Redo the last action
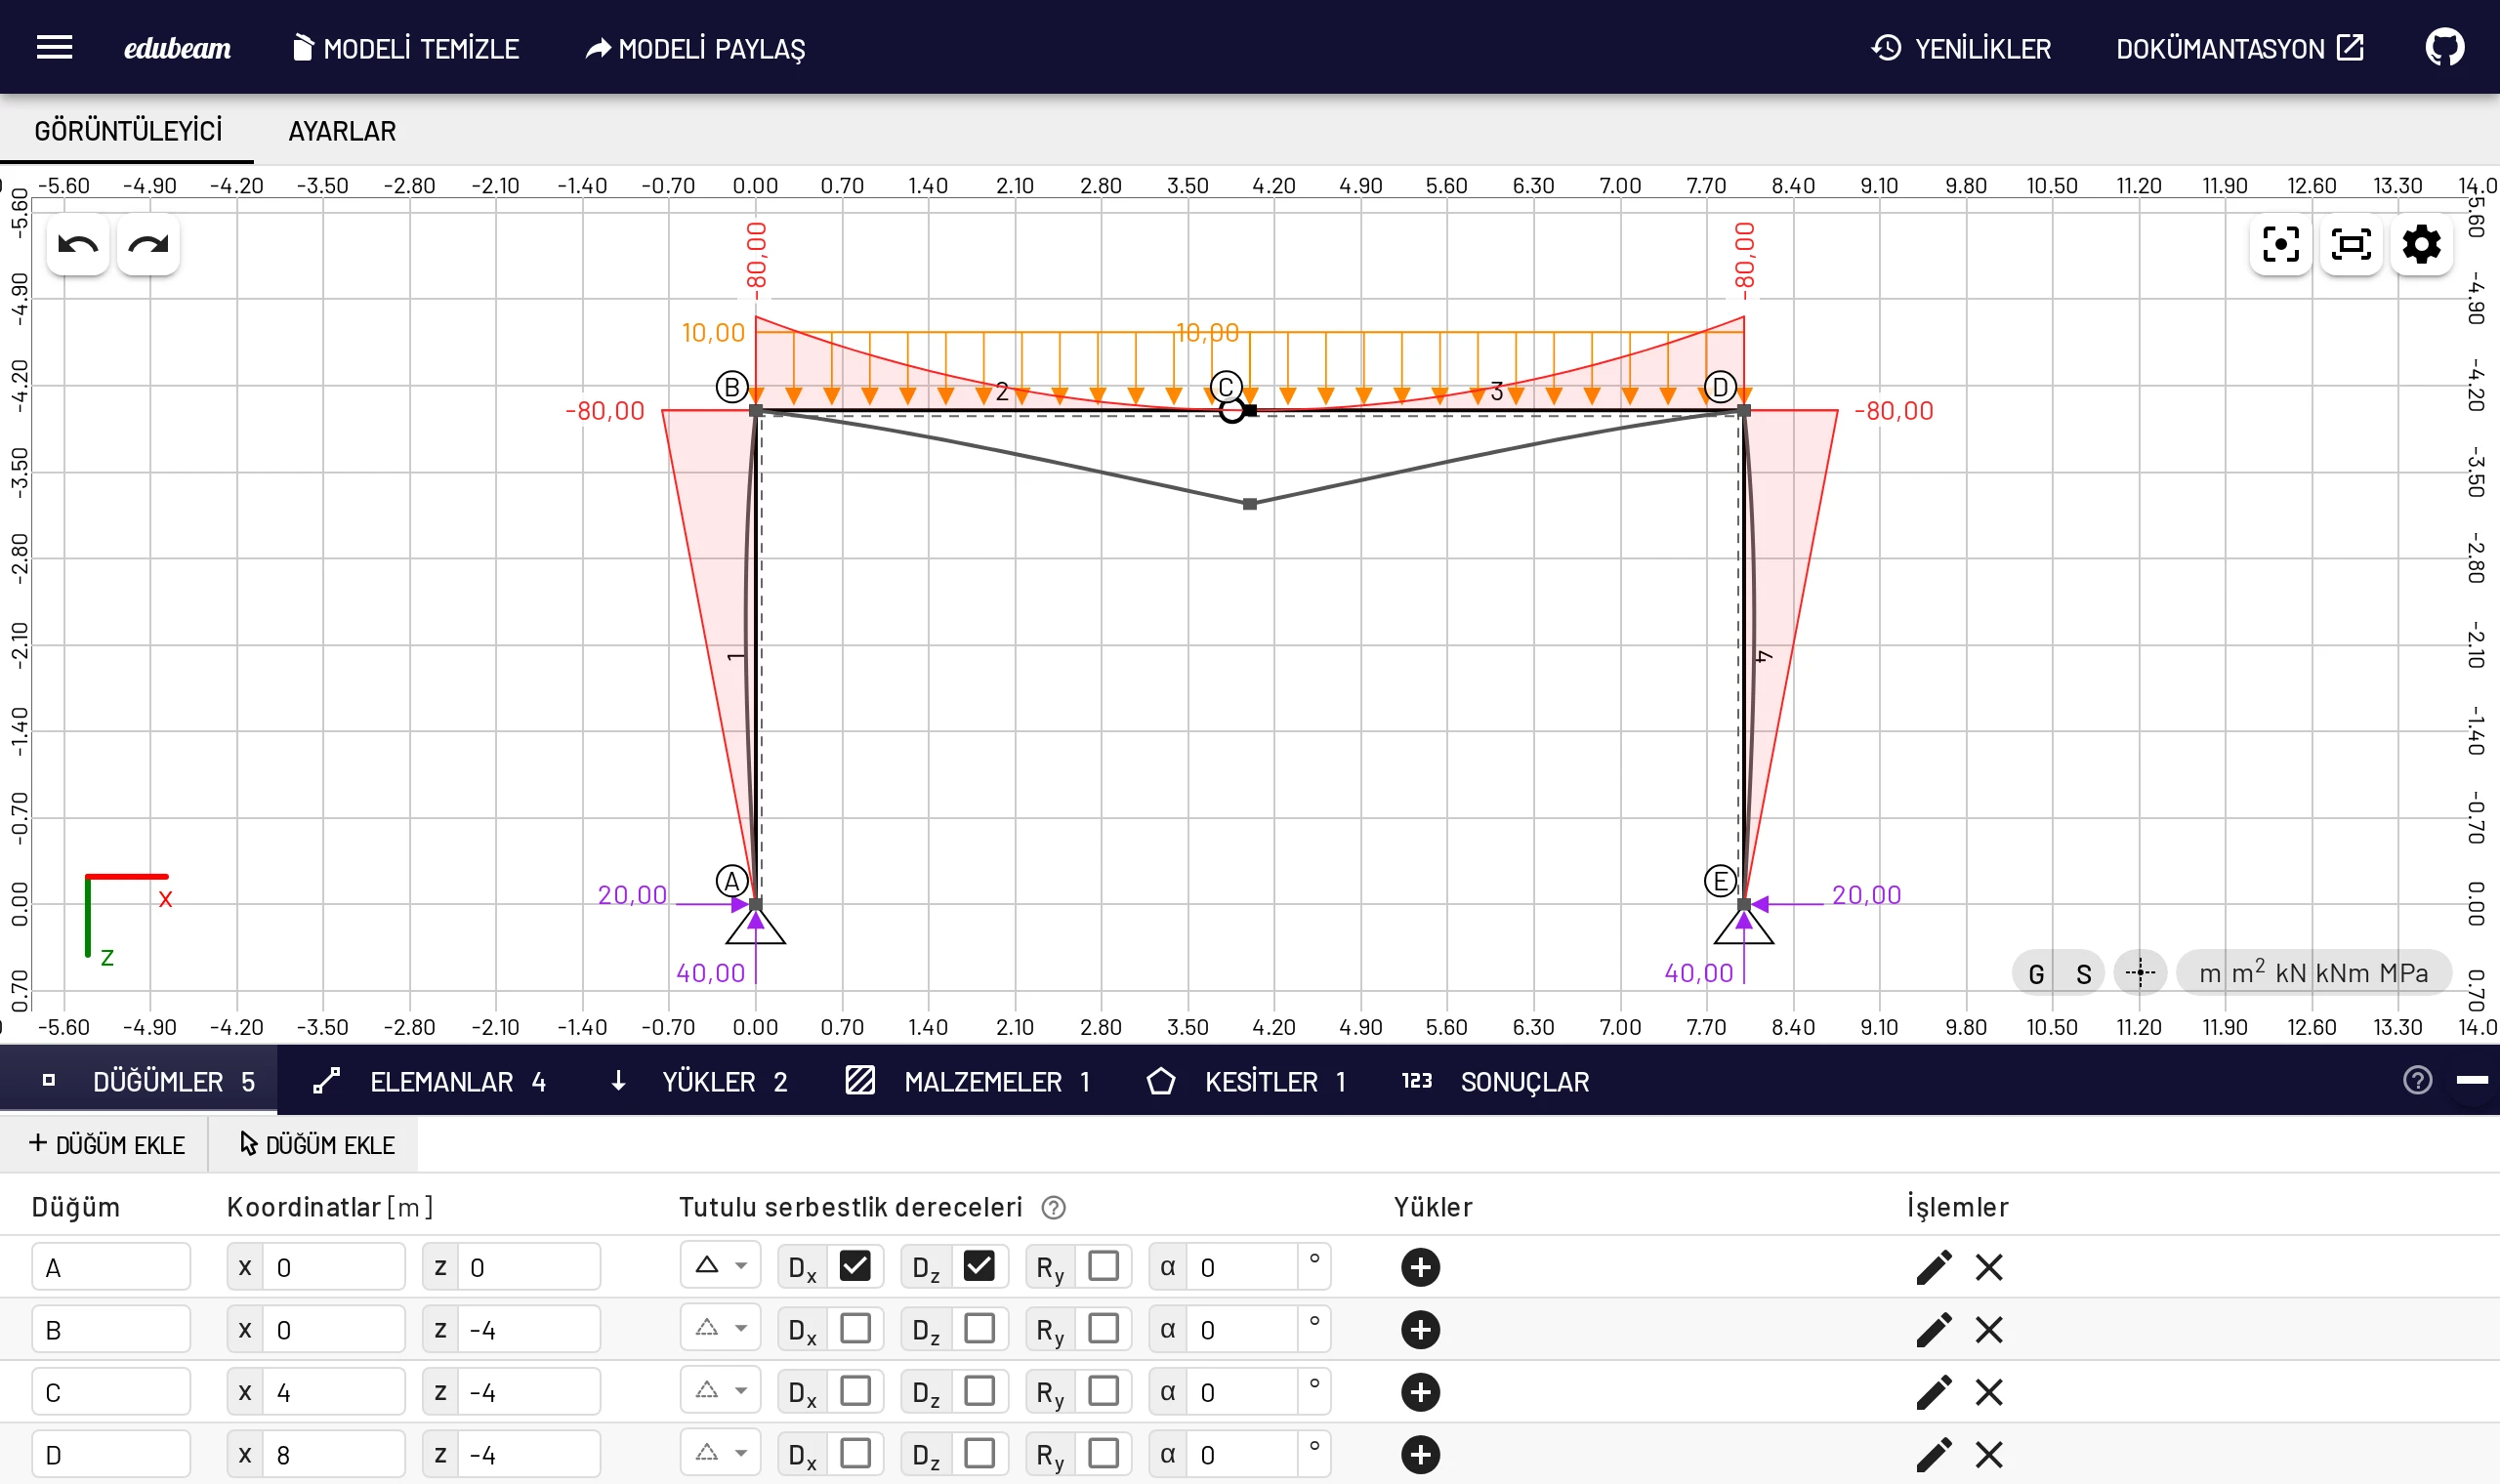This screenshot has height=1484, width=2500. pos(148,244)
